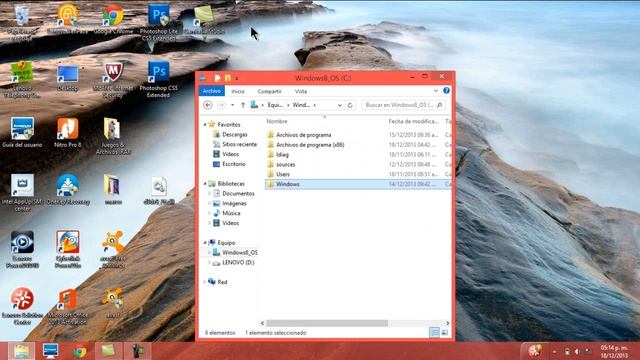640x360 pixels.
Task: Click the horizontal scrollbar in file list
Action: [x=327, y=323]
